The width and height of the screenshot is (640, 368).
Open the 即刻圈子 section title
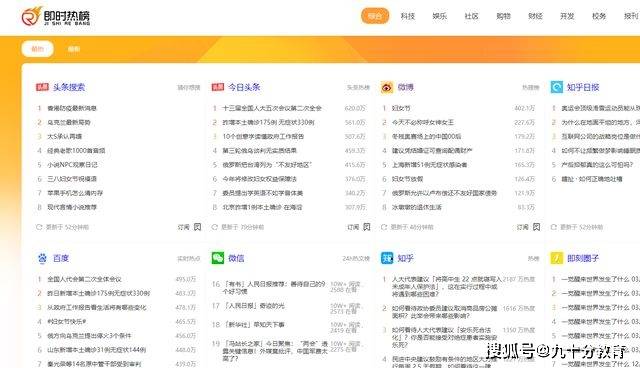click(583, 258)
